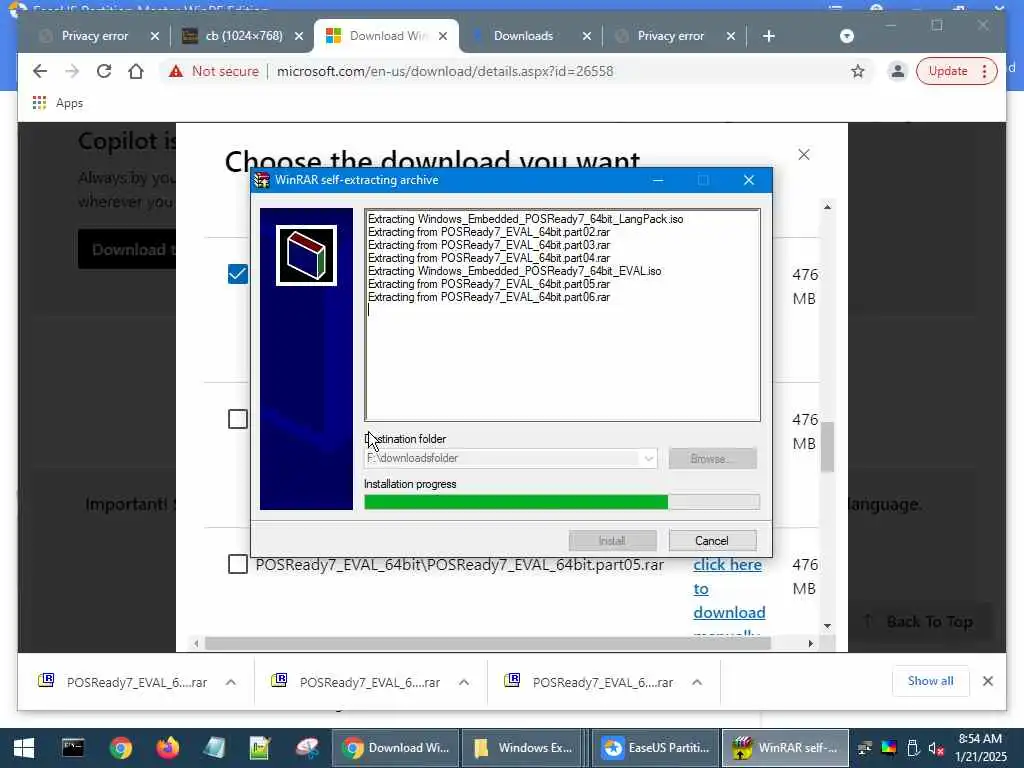Click the USB device tray icon
Image resolution: width=1024 pixels, height=768 pixels.
point(913,748)
